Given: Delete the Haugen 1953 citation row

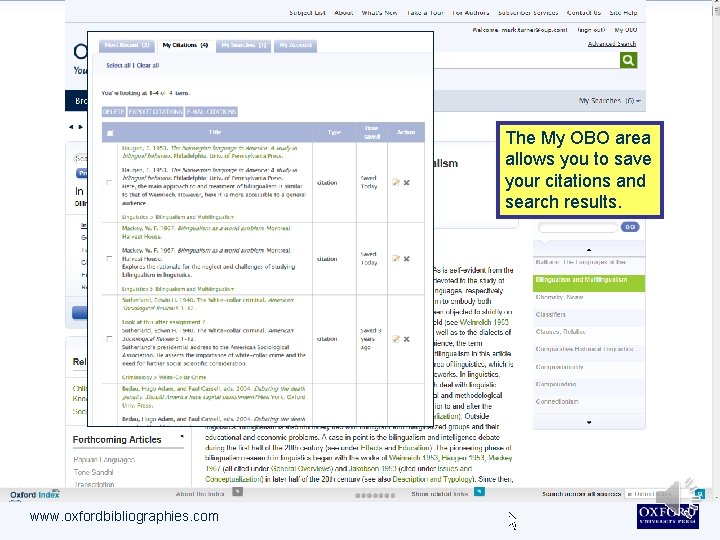Looking at the screenshot, I should pyautogui.click(x=406, y=182).
